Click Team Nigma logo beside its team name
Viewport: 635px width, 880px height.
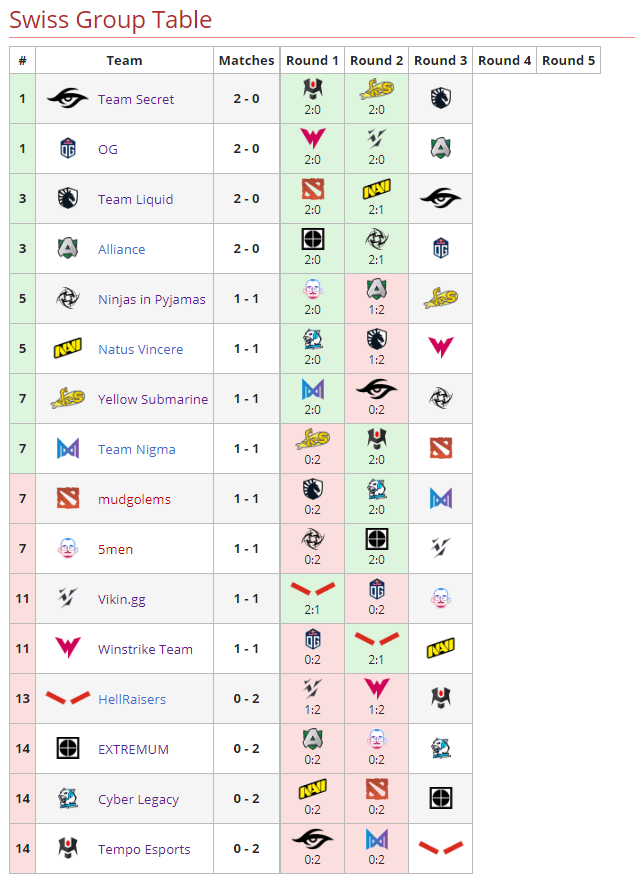pyautogui.click(x=67, y=449)
